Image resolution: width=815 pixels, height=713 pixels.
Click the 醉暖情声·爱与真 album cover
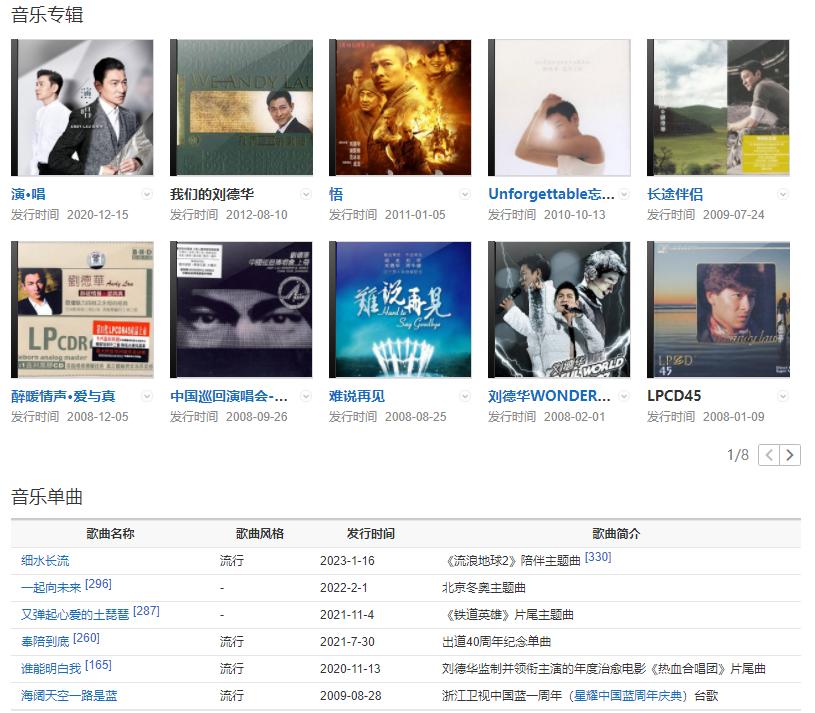click(x=82, y=309)
